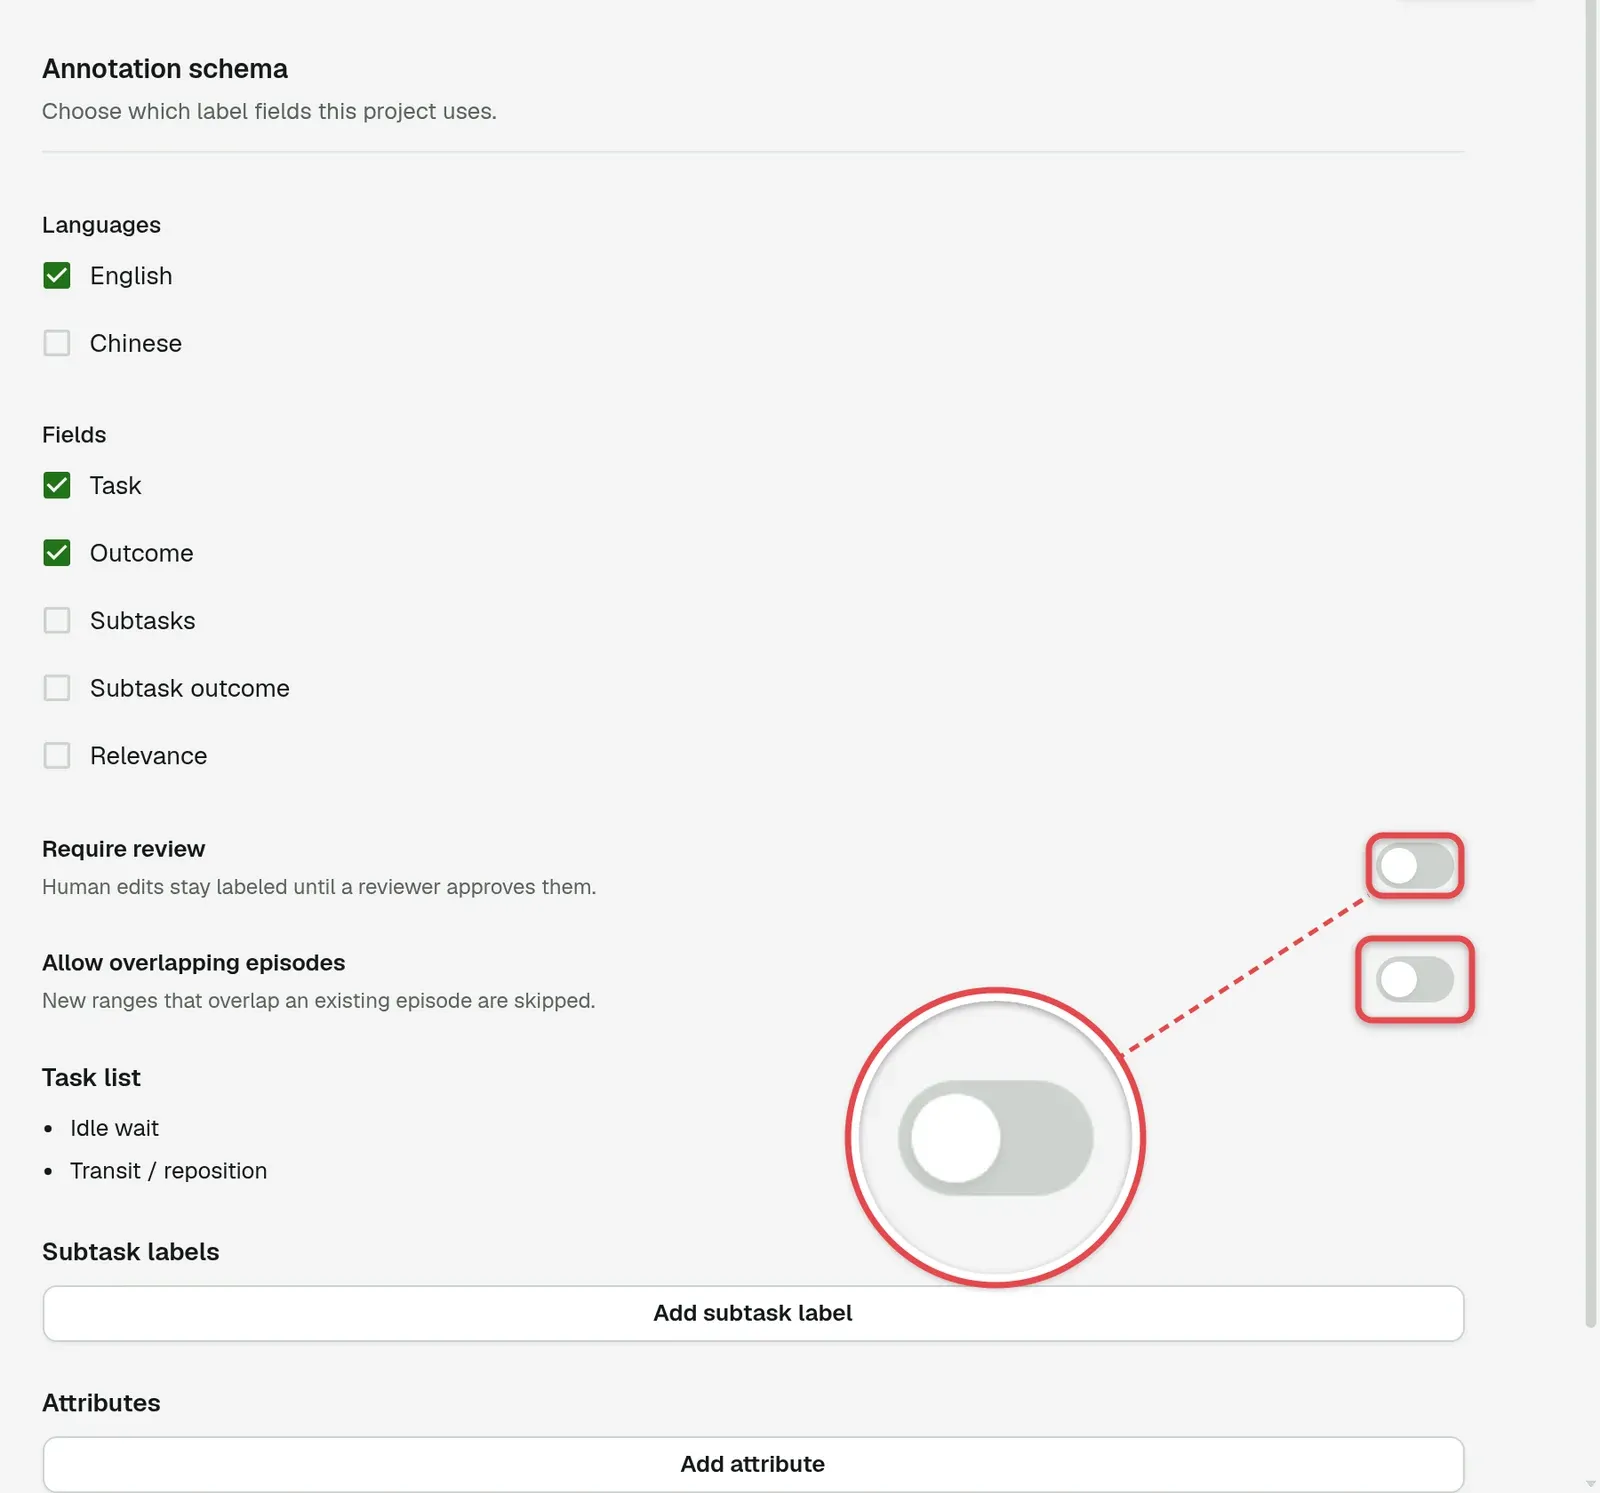Click the 'Task list' heading
This screenshot has height=1493, width=1600.
click(91, 1078)
